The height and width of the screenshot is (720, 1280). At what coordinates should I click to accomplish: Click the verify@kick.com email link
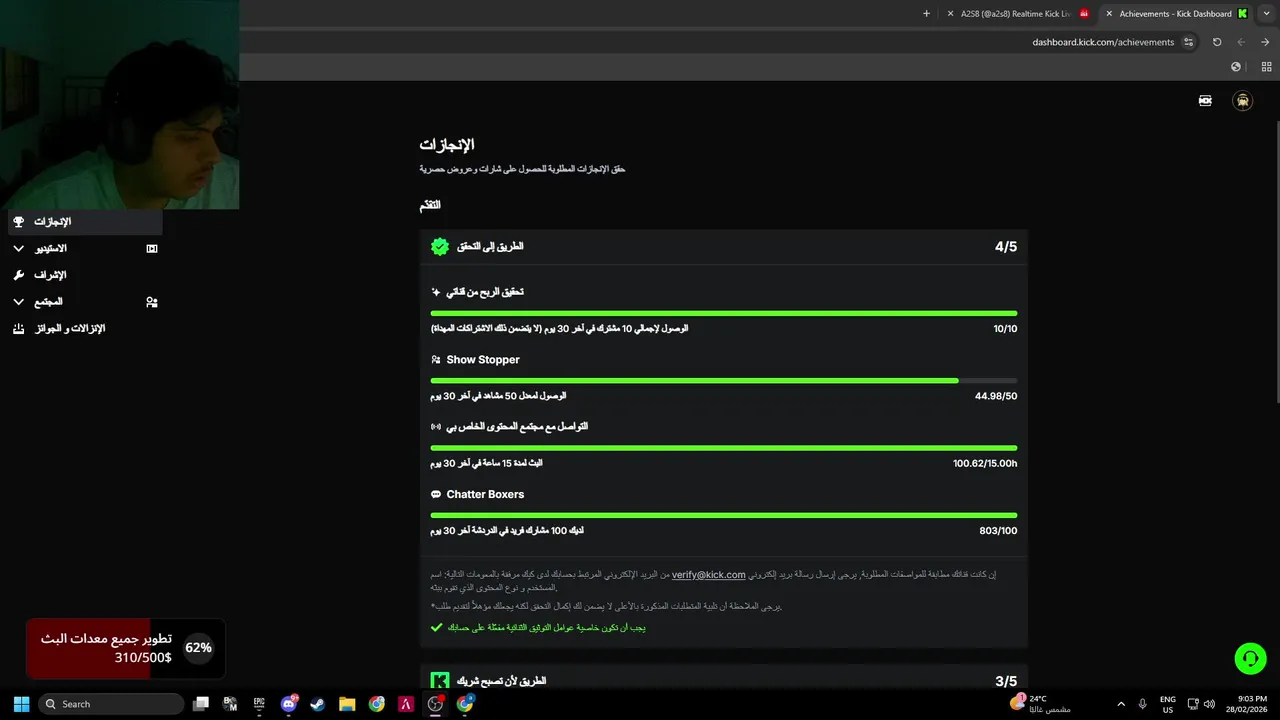(708, 575)
